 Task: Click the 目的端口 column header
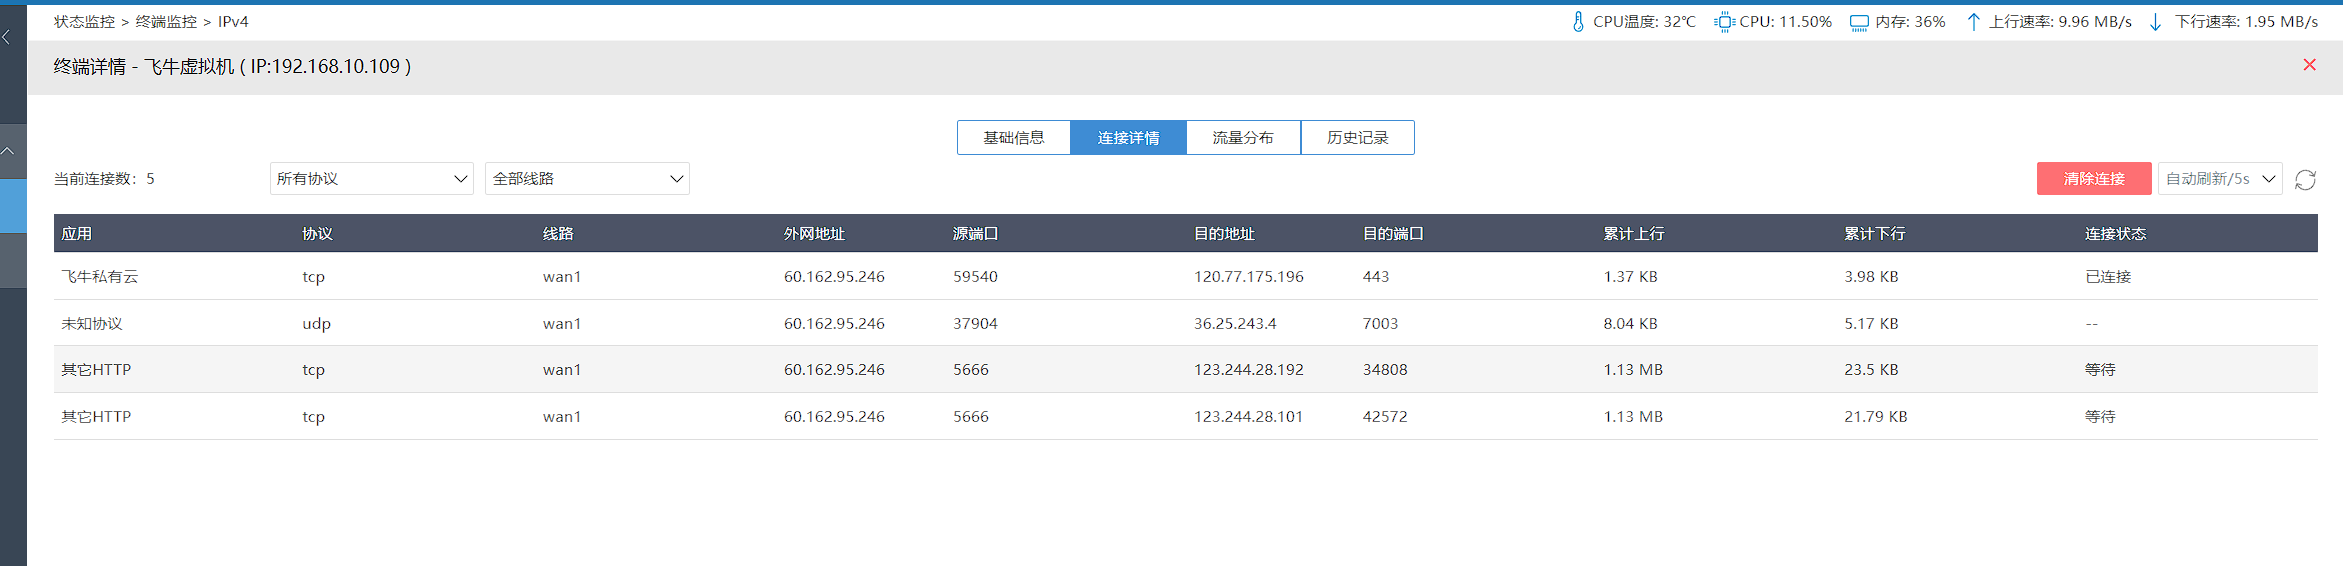click(x=1393, y=234)
